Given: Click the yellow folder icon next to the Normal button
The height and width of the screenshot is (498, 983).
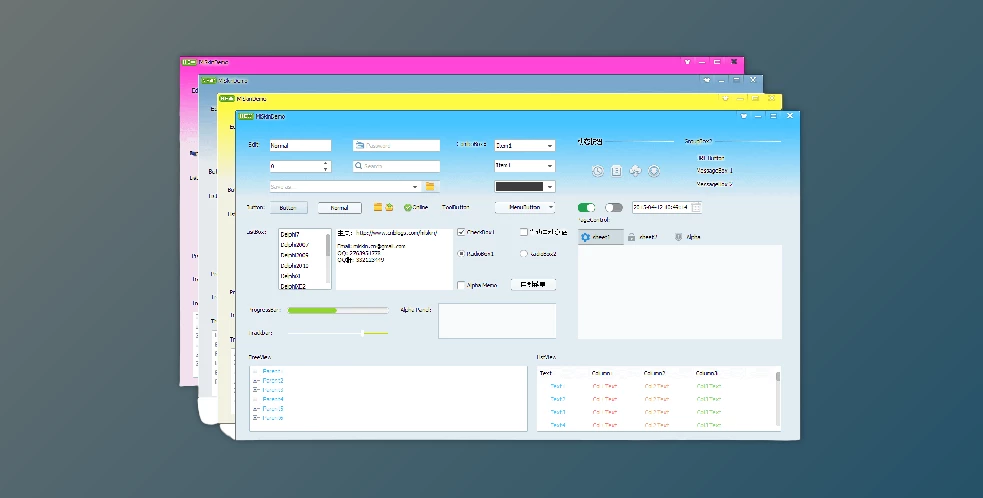Looking at the screenshot, I should point(378,207).
